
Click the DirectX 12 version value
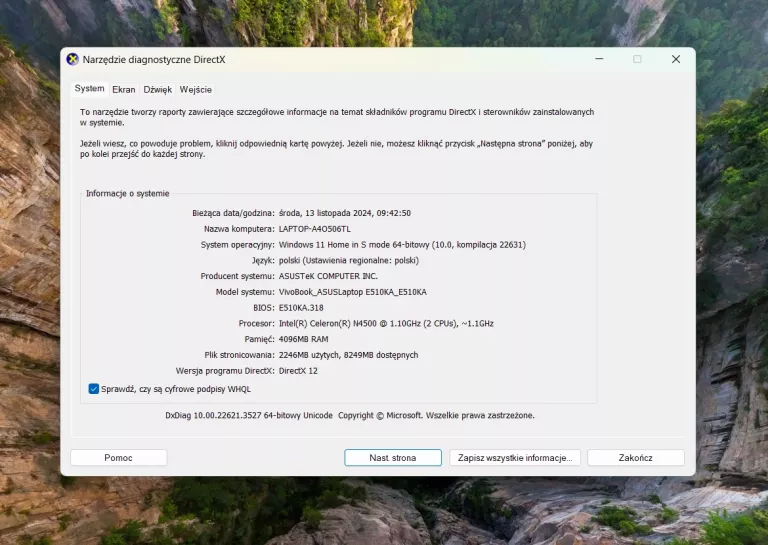pos(298,371)
